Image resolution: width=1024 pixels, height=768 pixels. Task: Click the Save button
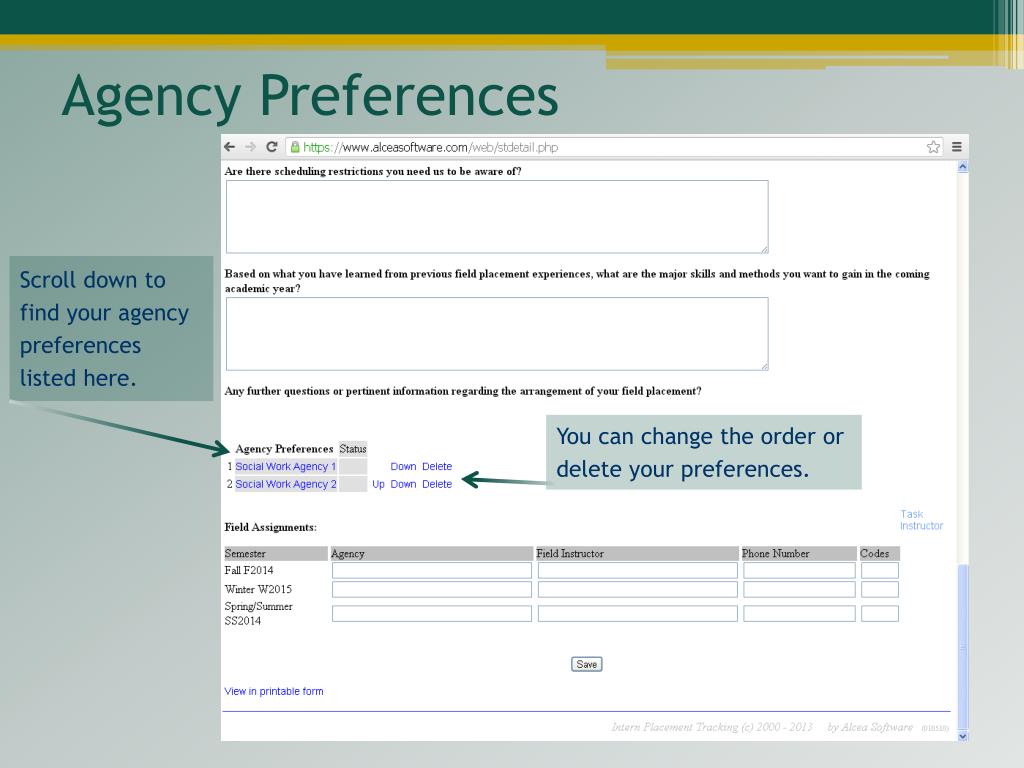pyautogui.click(x=586, y=664)
